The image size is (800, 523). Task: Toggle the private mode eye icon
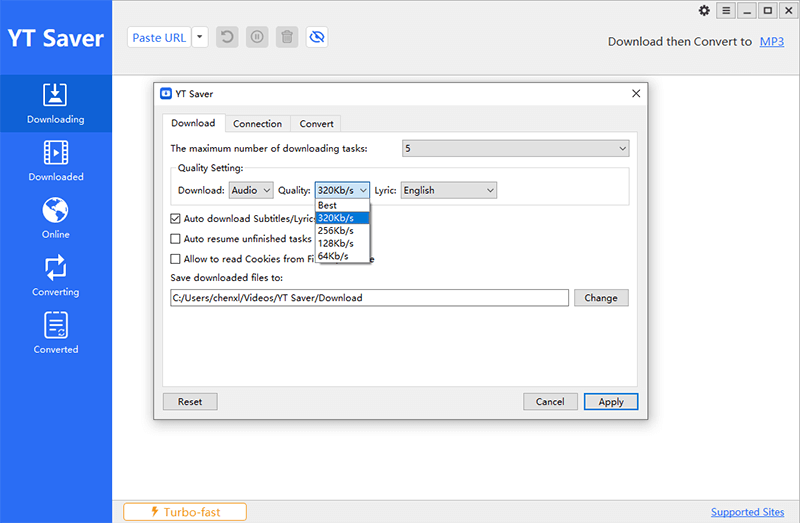pos(318,38)
